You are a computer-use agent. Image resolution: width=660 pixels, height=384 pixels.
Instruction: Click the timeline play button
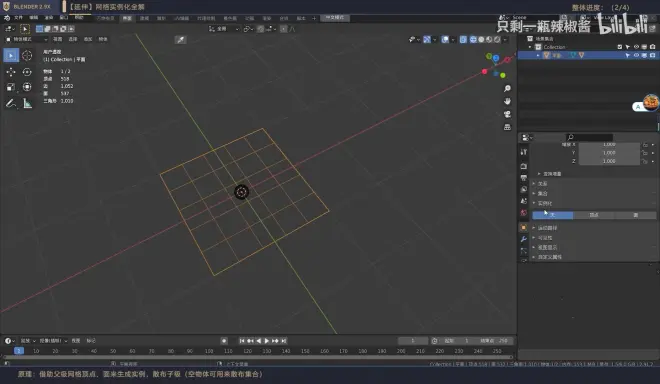click(266, 341)
